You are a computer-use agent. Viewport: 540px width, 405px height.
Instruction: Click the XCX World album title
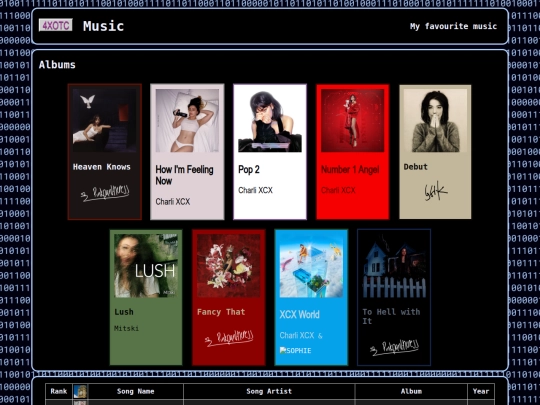tap(300, 314)
